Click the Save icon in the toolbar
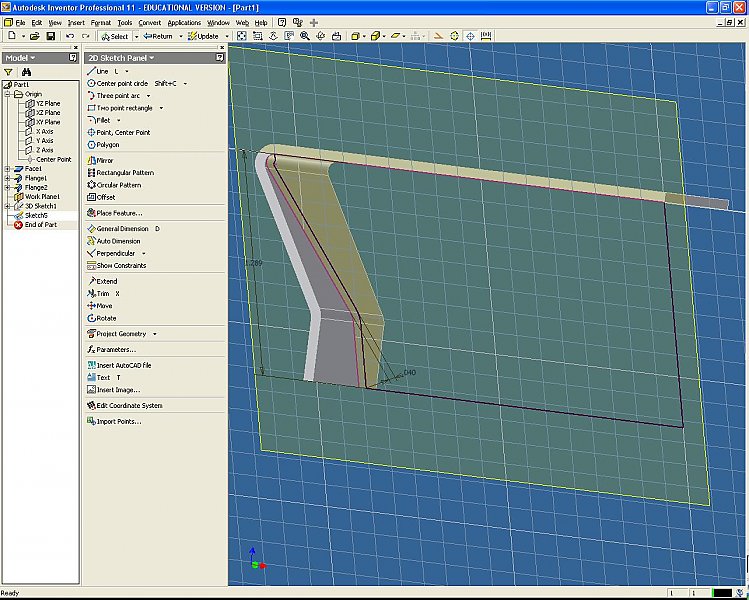The image size is (749, 600). point(50,36)
